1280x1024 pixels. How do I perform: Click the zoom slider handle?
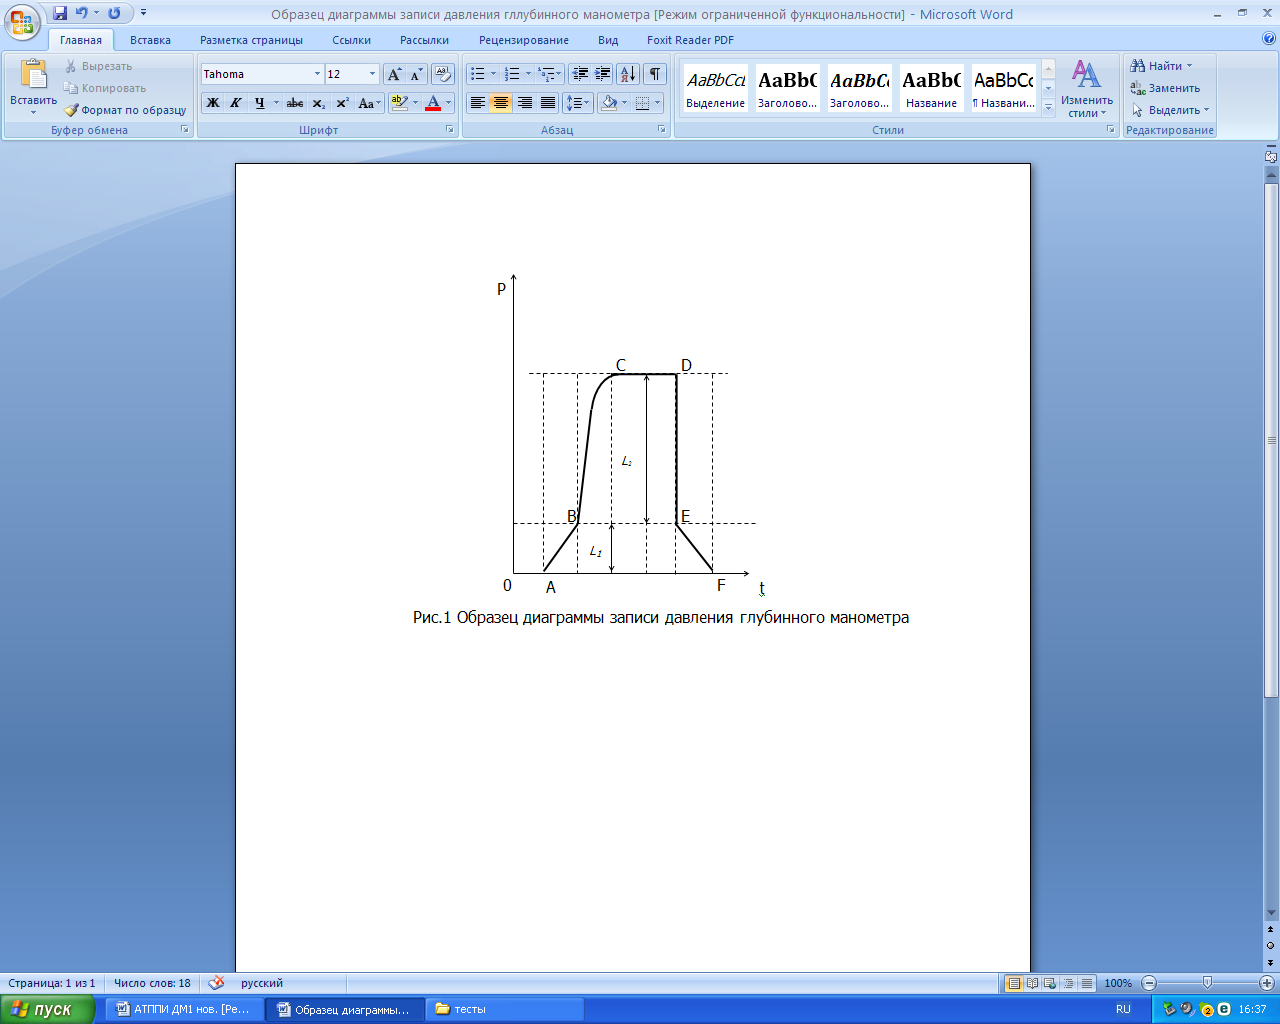point(1207,983)
